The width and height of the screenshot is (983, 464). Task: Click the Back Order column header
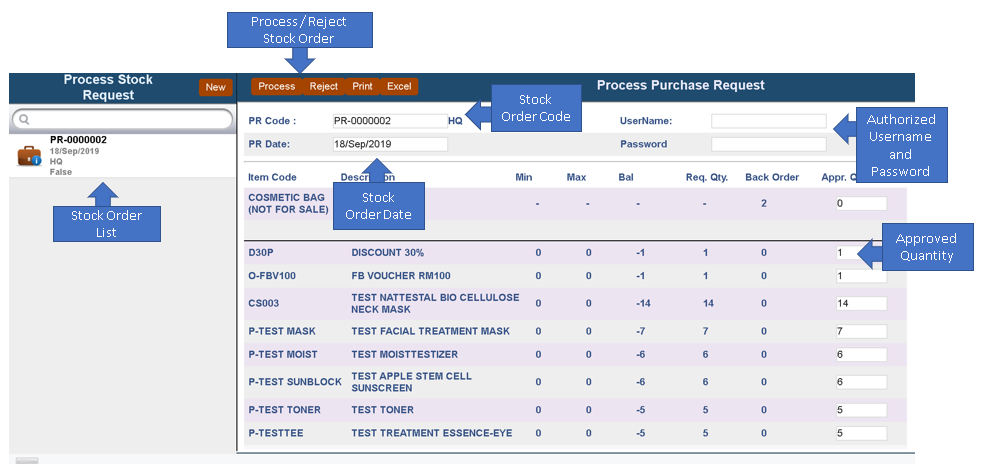tap(772, 177)
